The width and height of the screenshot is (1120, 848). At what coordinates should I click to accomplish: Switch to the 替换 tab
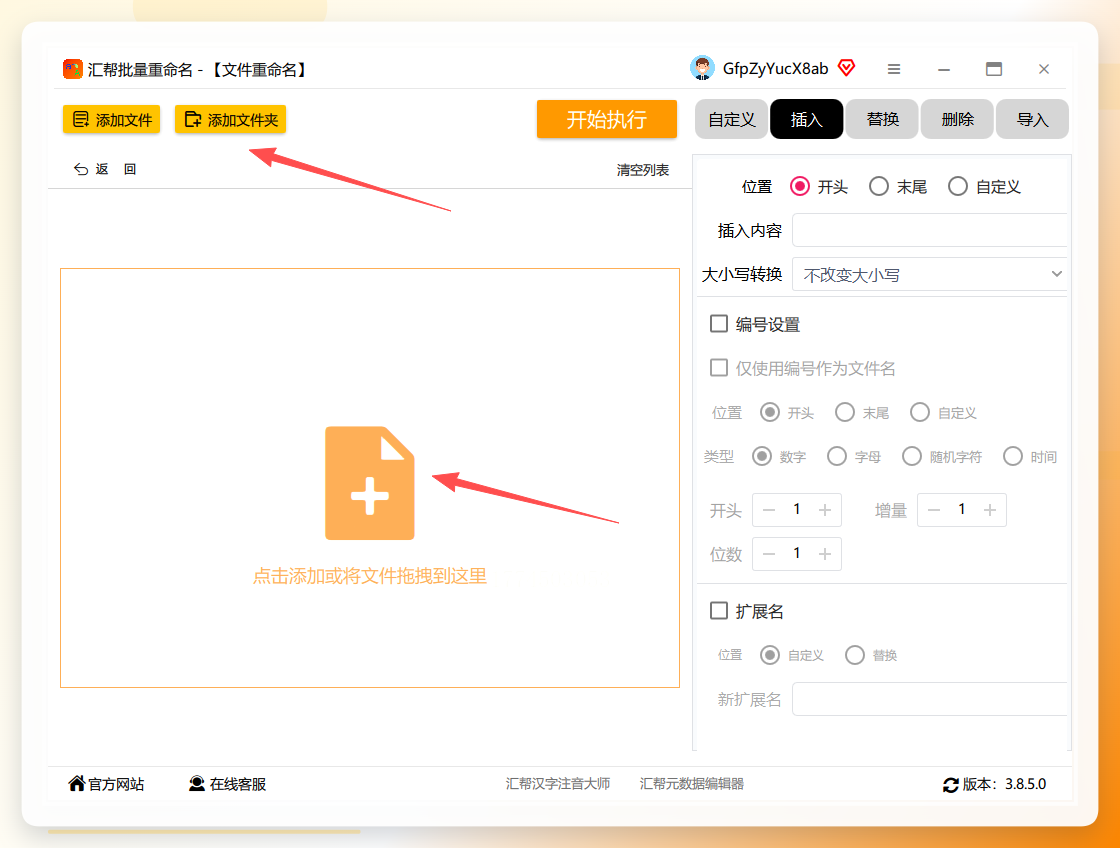click(x=882, y=119)
